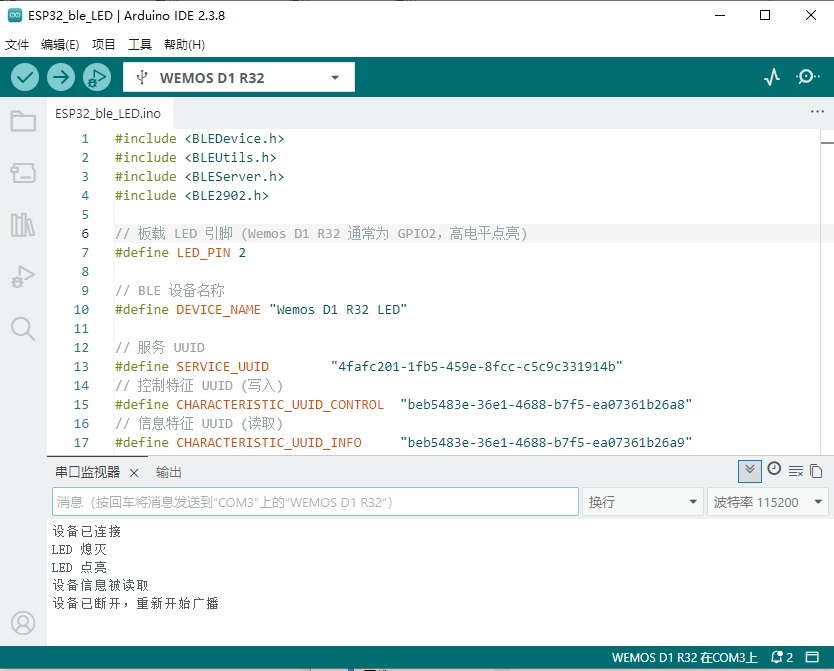Open the Search sidebar magnifier icon
The image size is (834, 671).
[23, 329]
